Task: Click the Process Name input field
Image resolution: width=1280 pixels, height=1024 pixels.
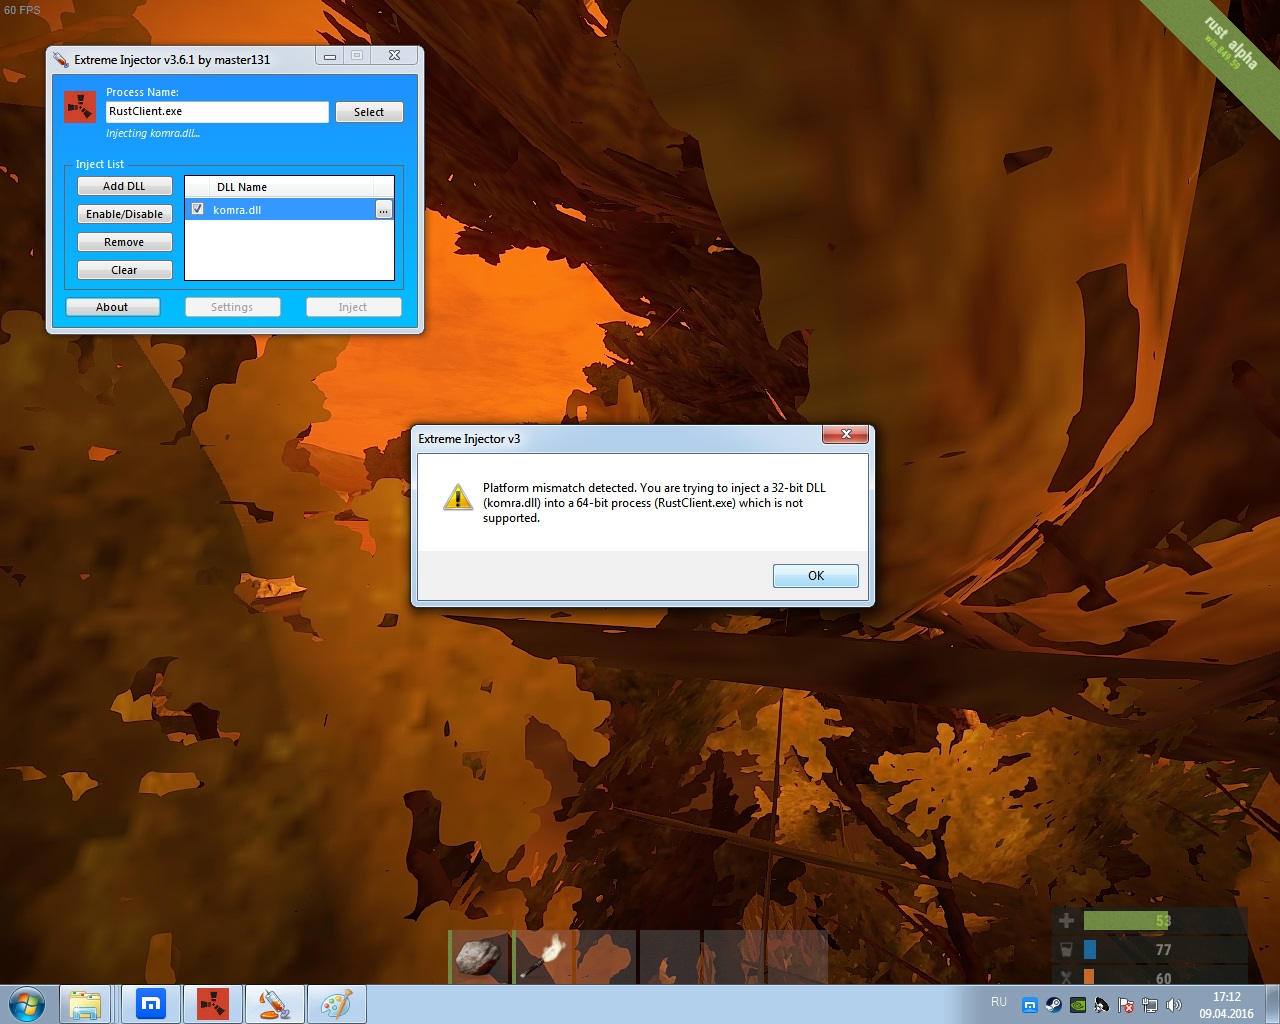Action: tap(217, 112)
